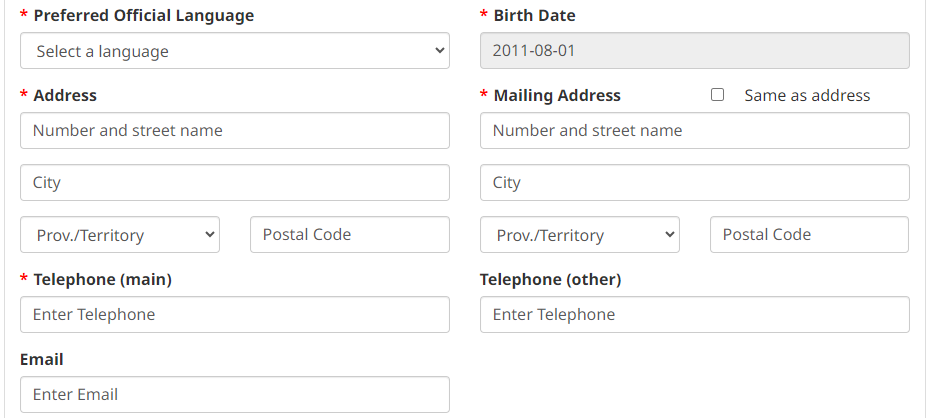Click the Mailing Address Postal Code field

[x=809, y=235]
